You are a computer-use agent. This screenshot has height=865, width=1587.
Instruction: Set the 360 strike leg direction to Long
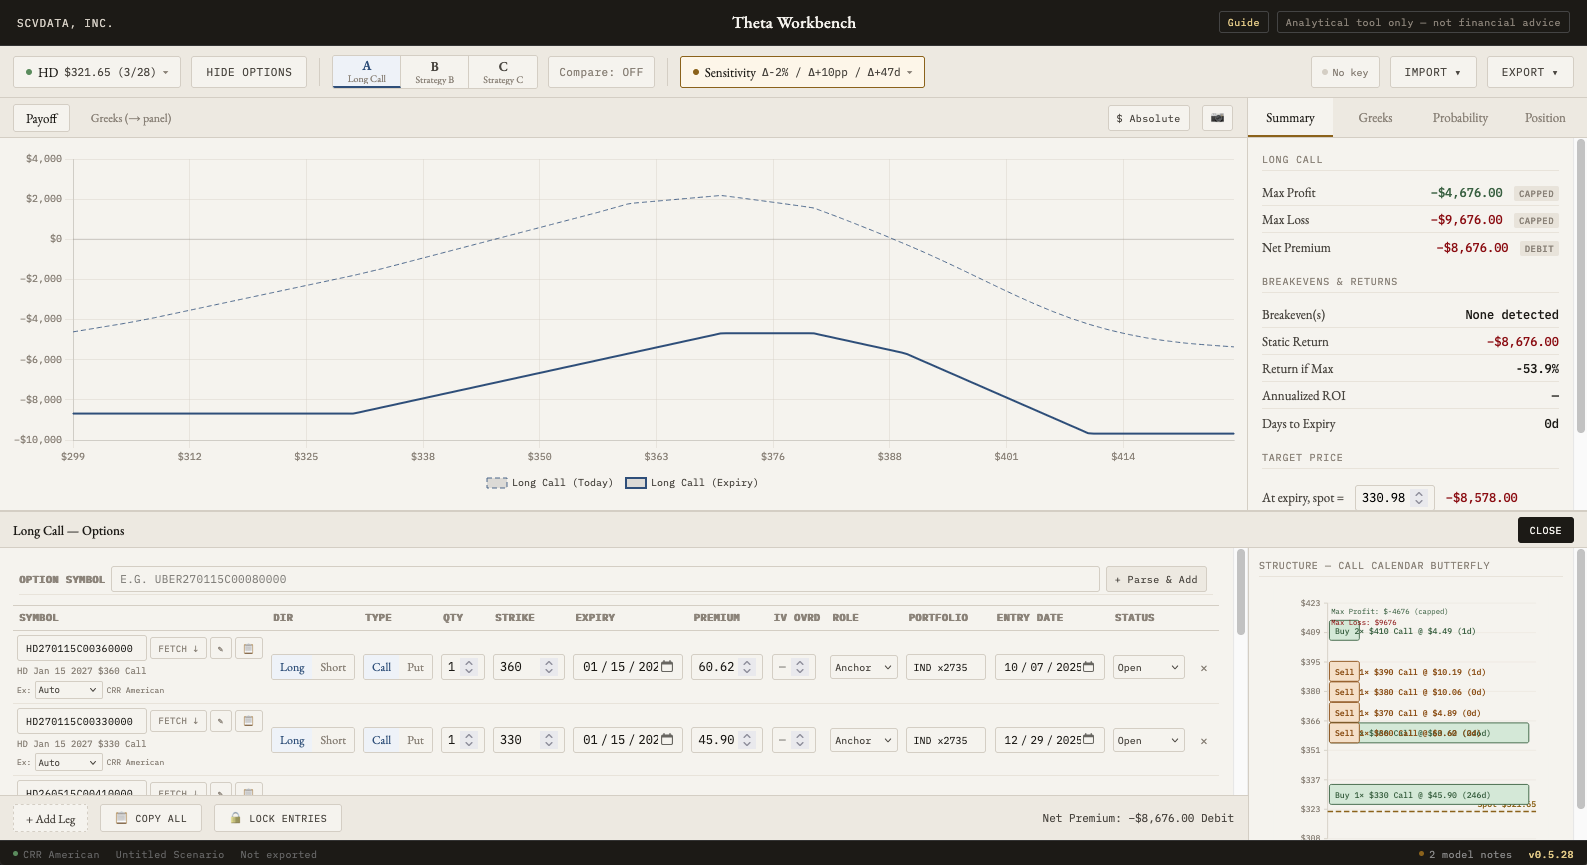292,667
